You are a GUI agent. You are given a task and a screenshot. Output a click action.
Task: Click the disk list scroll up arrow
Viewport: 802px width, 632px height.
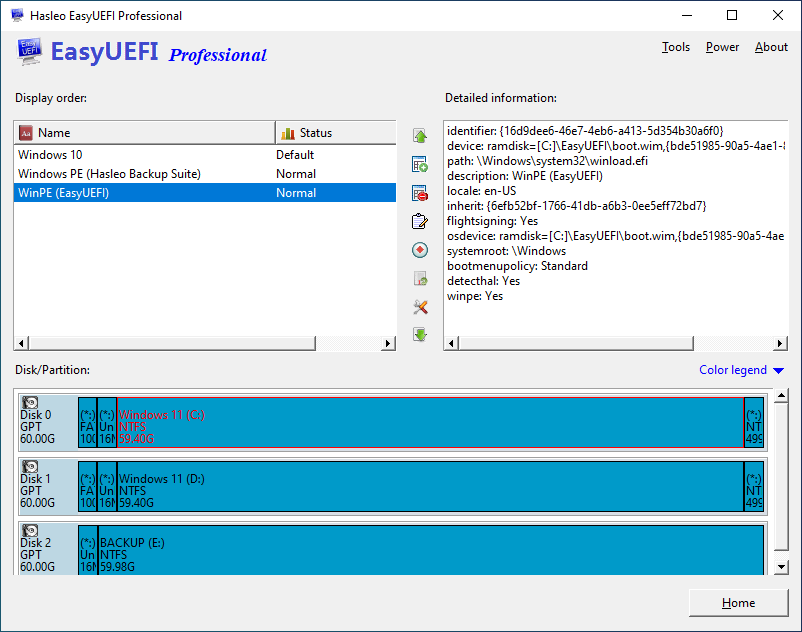(781, 395)
